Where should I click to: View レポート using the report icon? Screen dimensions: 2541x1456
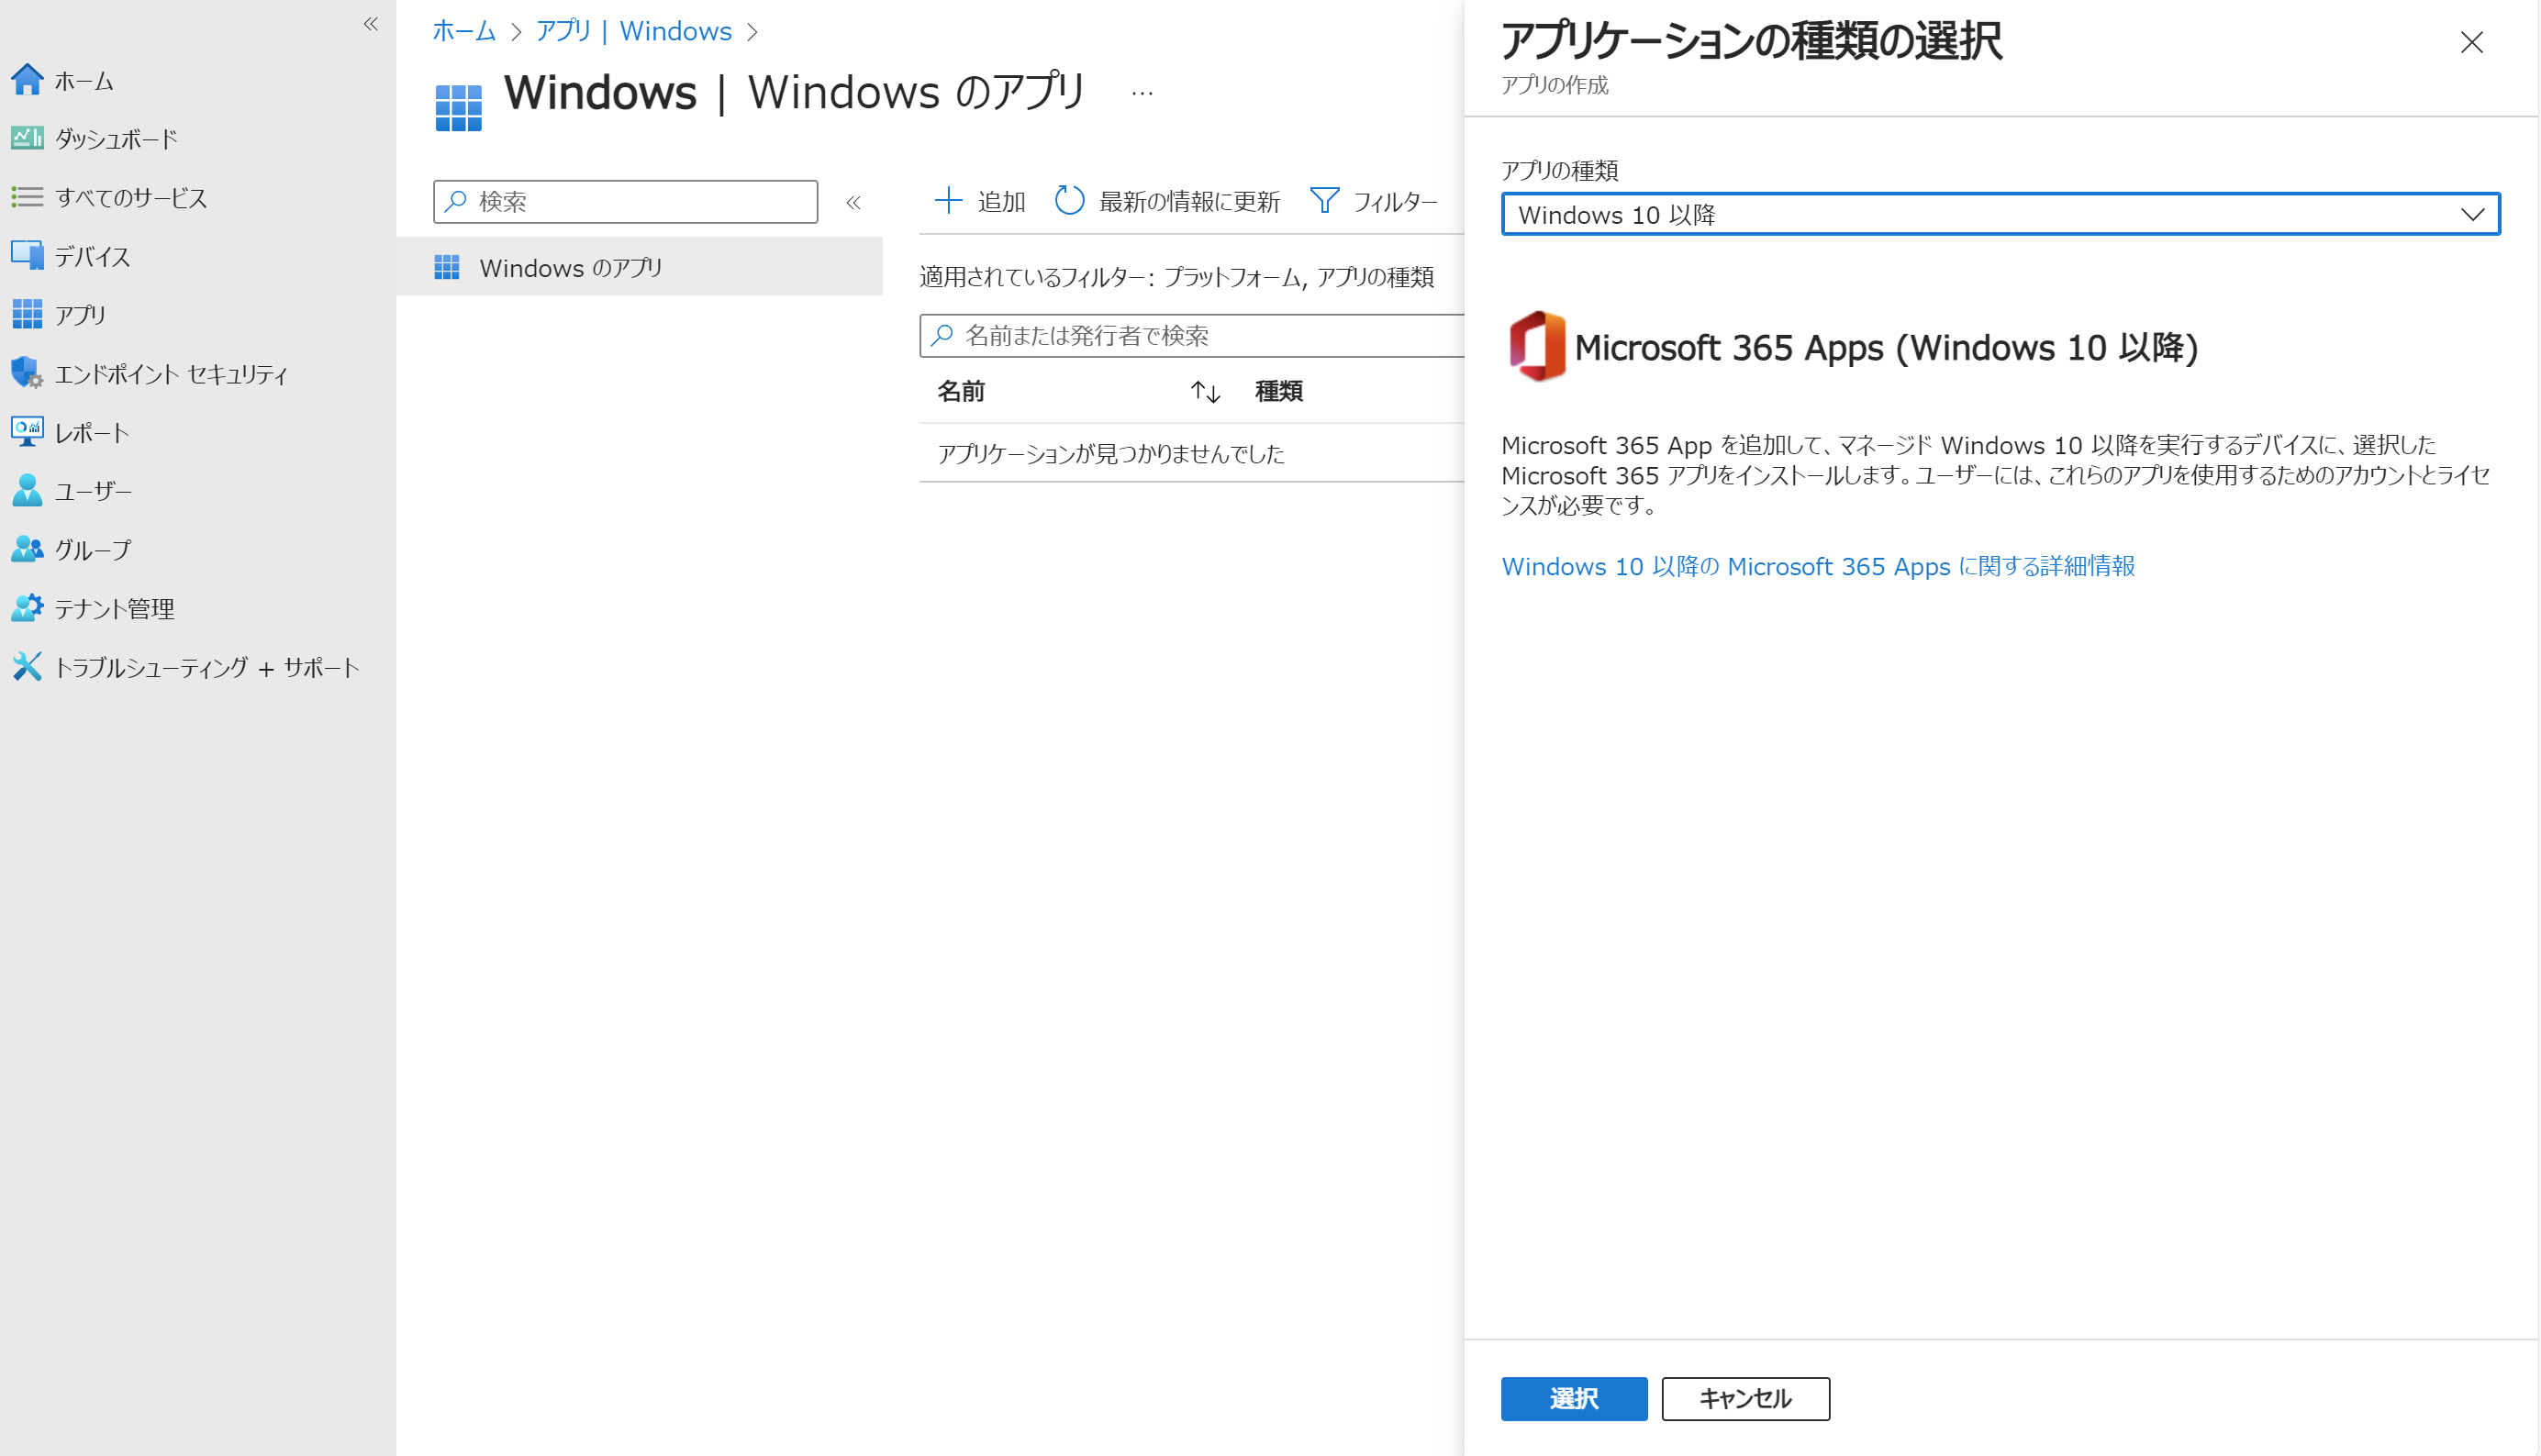tap(27, 432)
